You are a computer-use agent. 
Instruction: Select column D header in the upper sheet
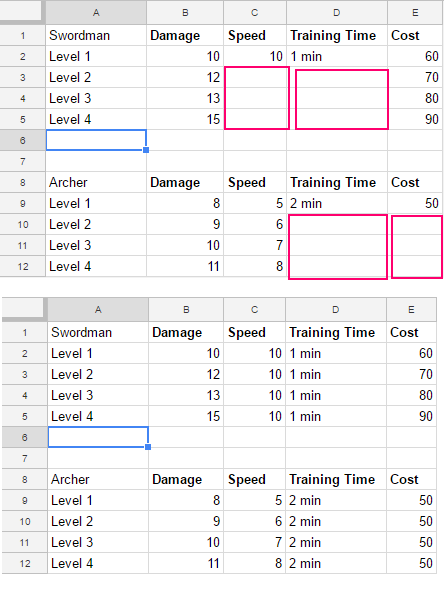pos(337,13)
